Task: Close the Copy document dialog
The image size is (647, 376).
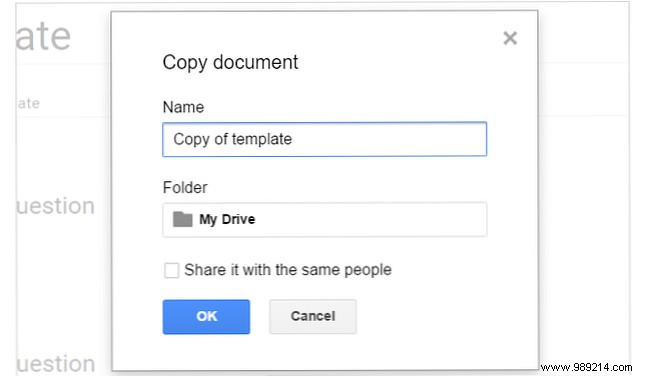Action: 510,38
